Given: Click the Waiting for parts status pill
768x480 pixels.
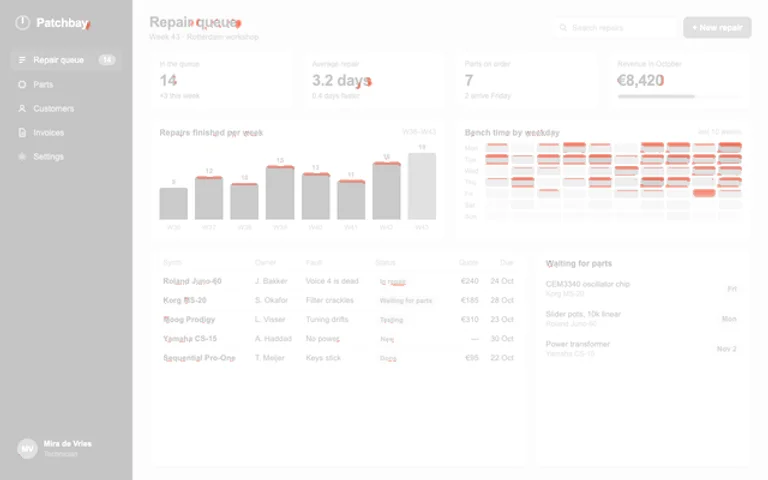Looking at the screenshot, I should tap(406, 301).
